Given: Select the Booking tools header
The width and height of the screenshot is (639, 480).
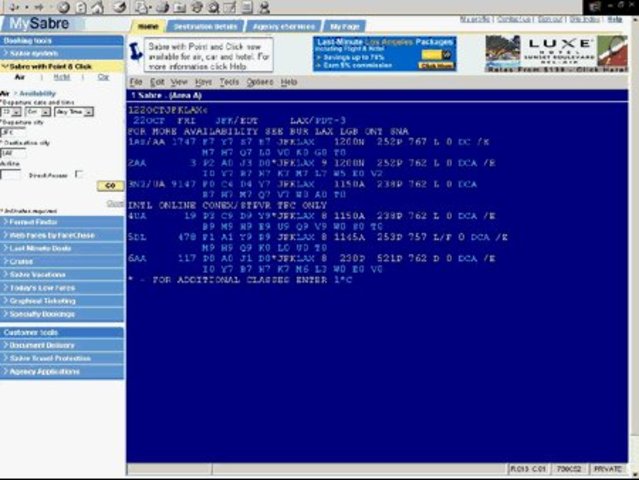Looking at the screenshot, I should [62, 40].
